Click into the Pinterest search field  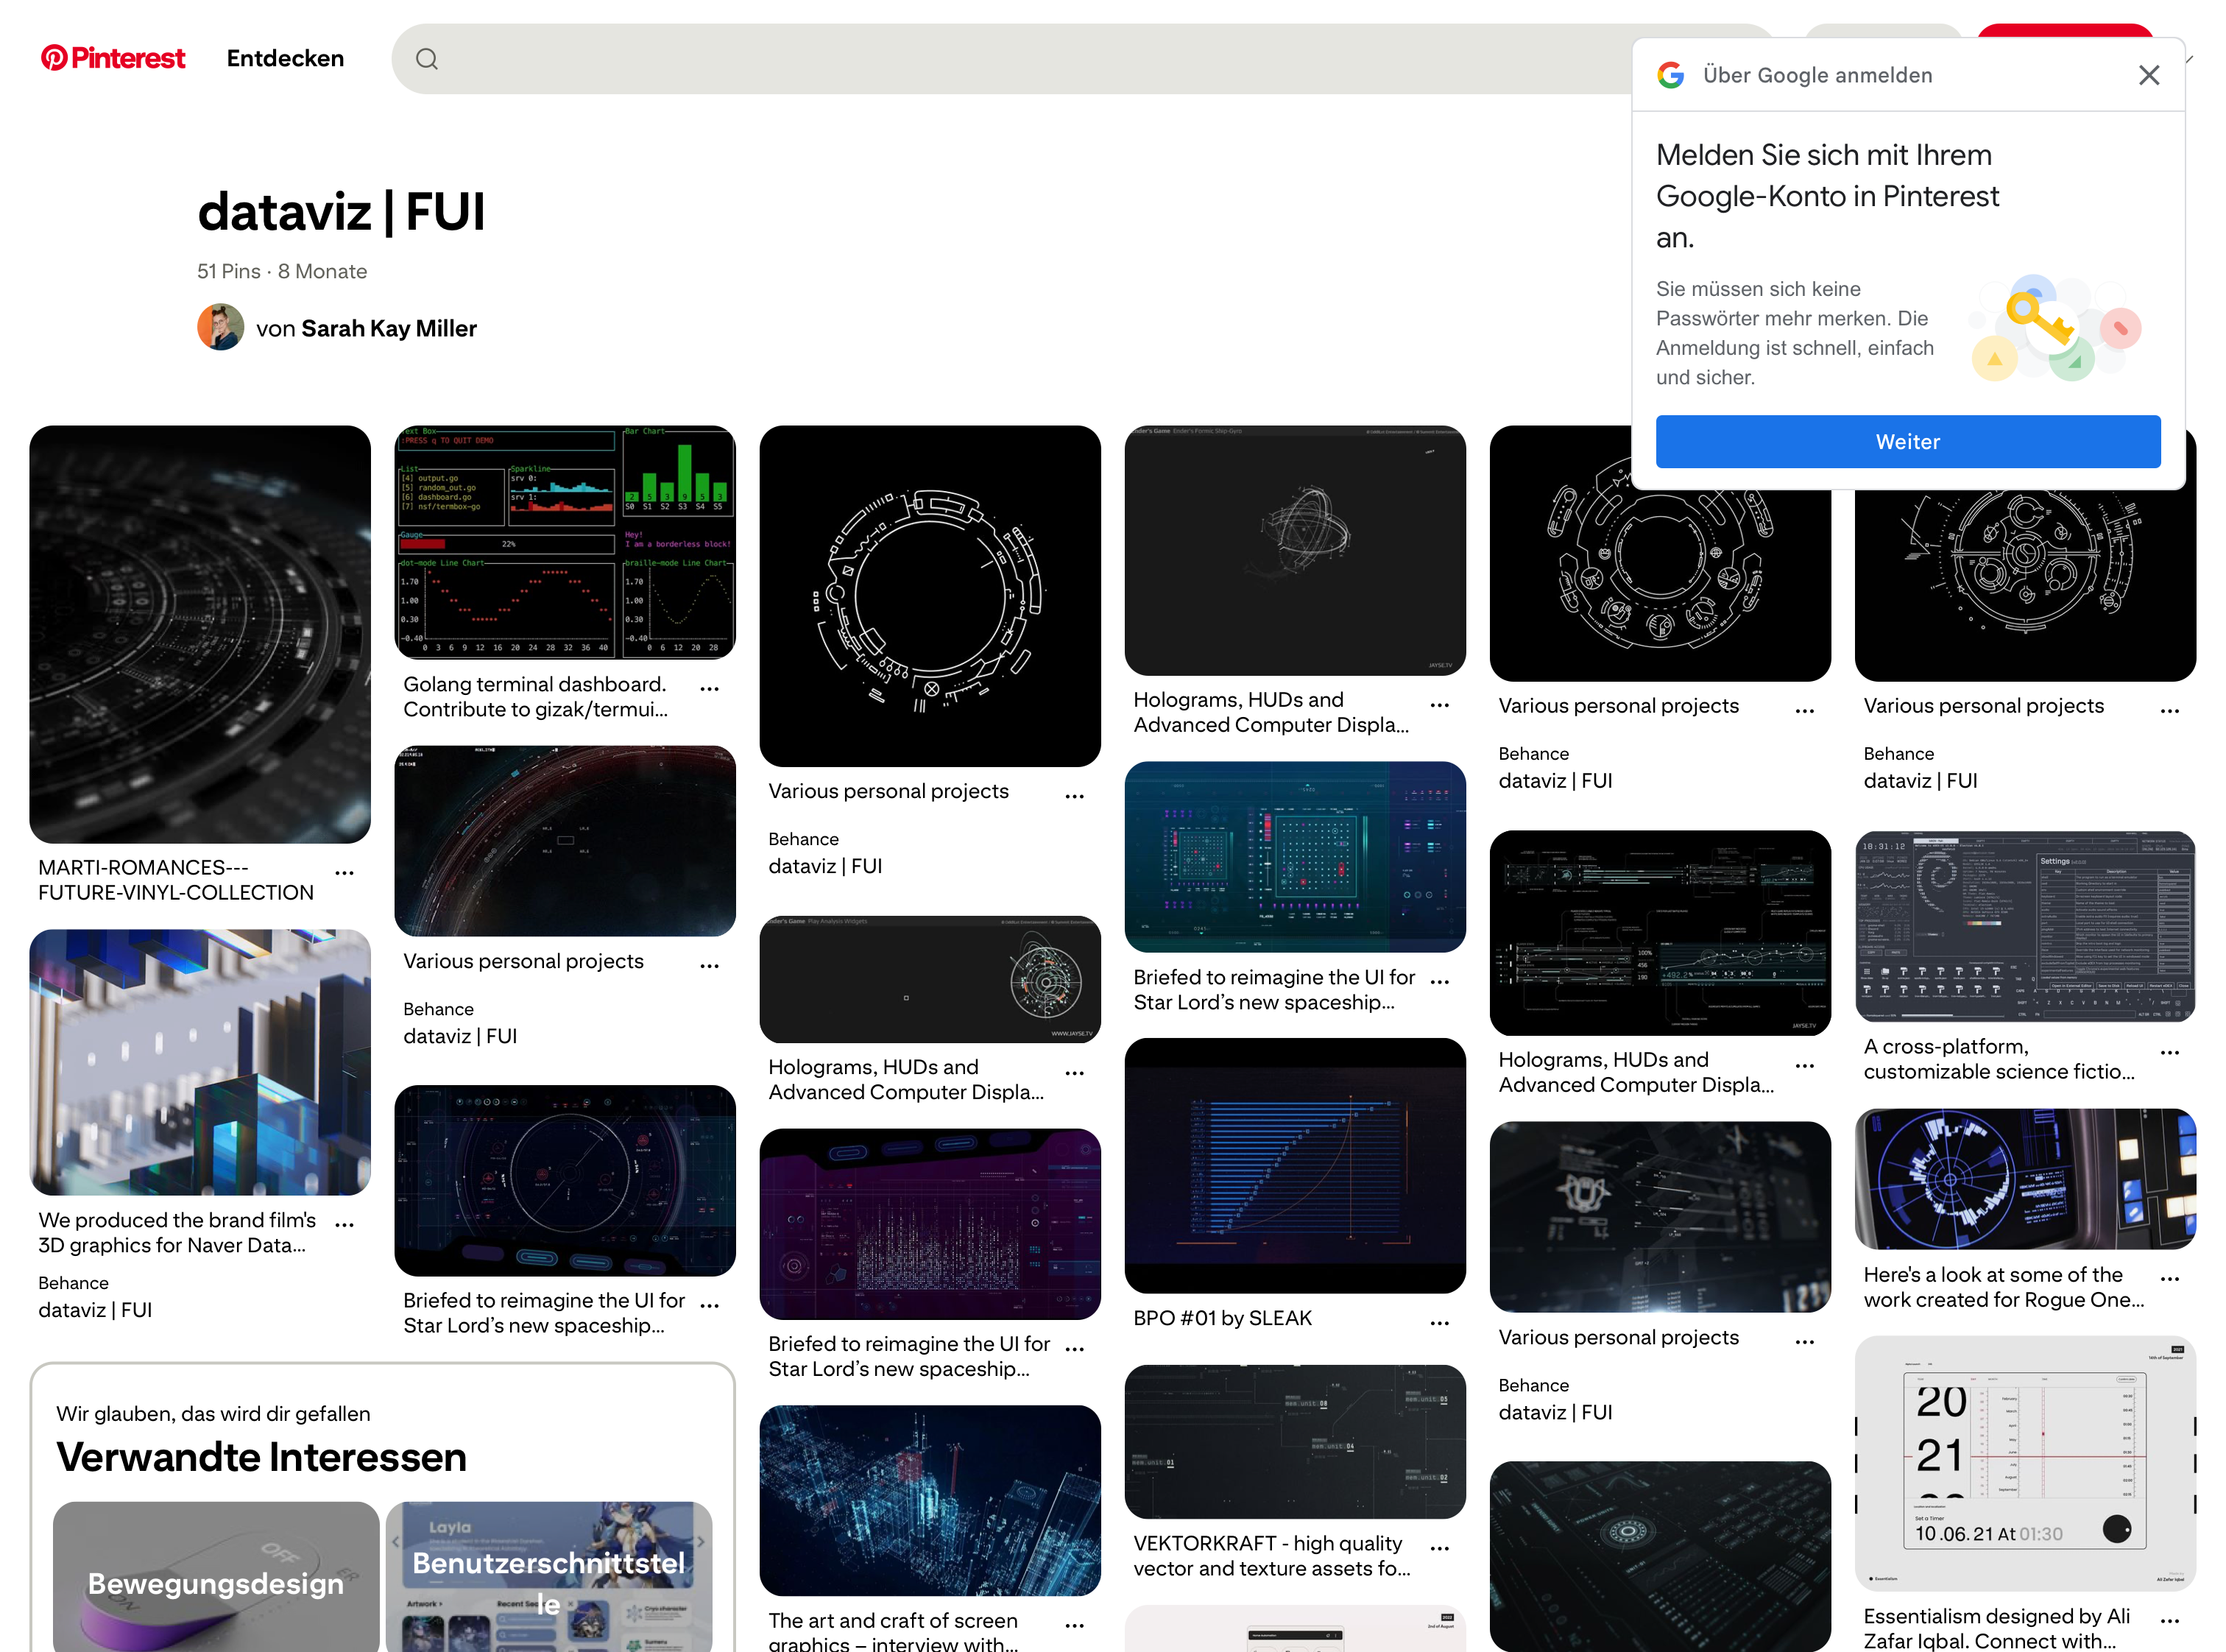(x=1000, y=59)
